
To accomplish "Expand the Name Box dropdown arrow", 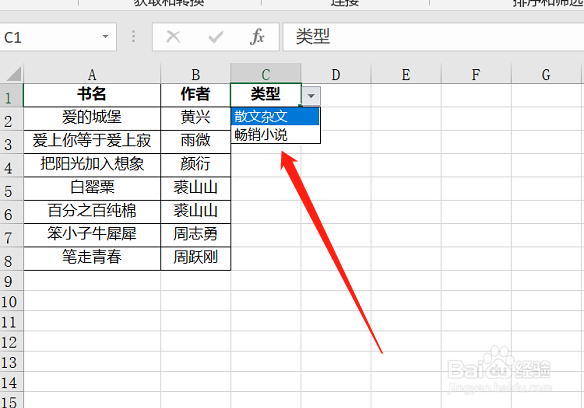I will [105, 37].
